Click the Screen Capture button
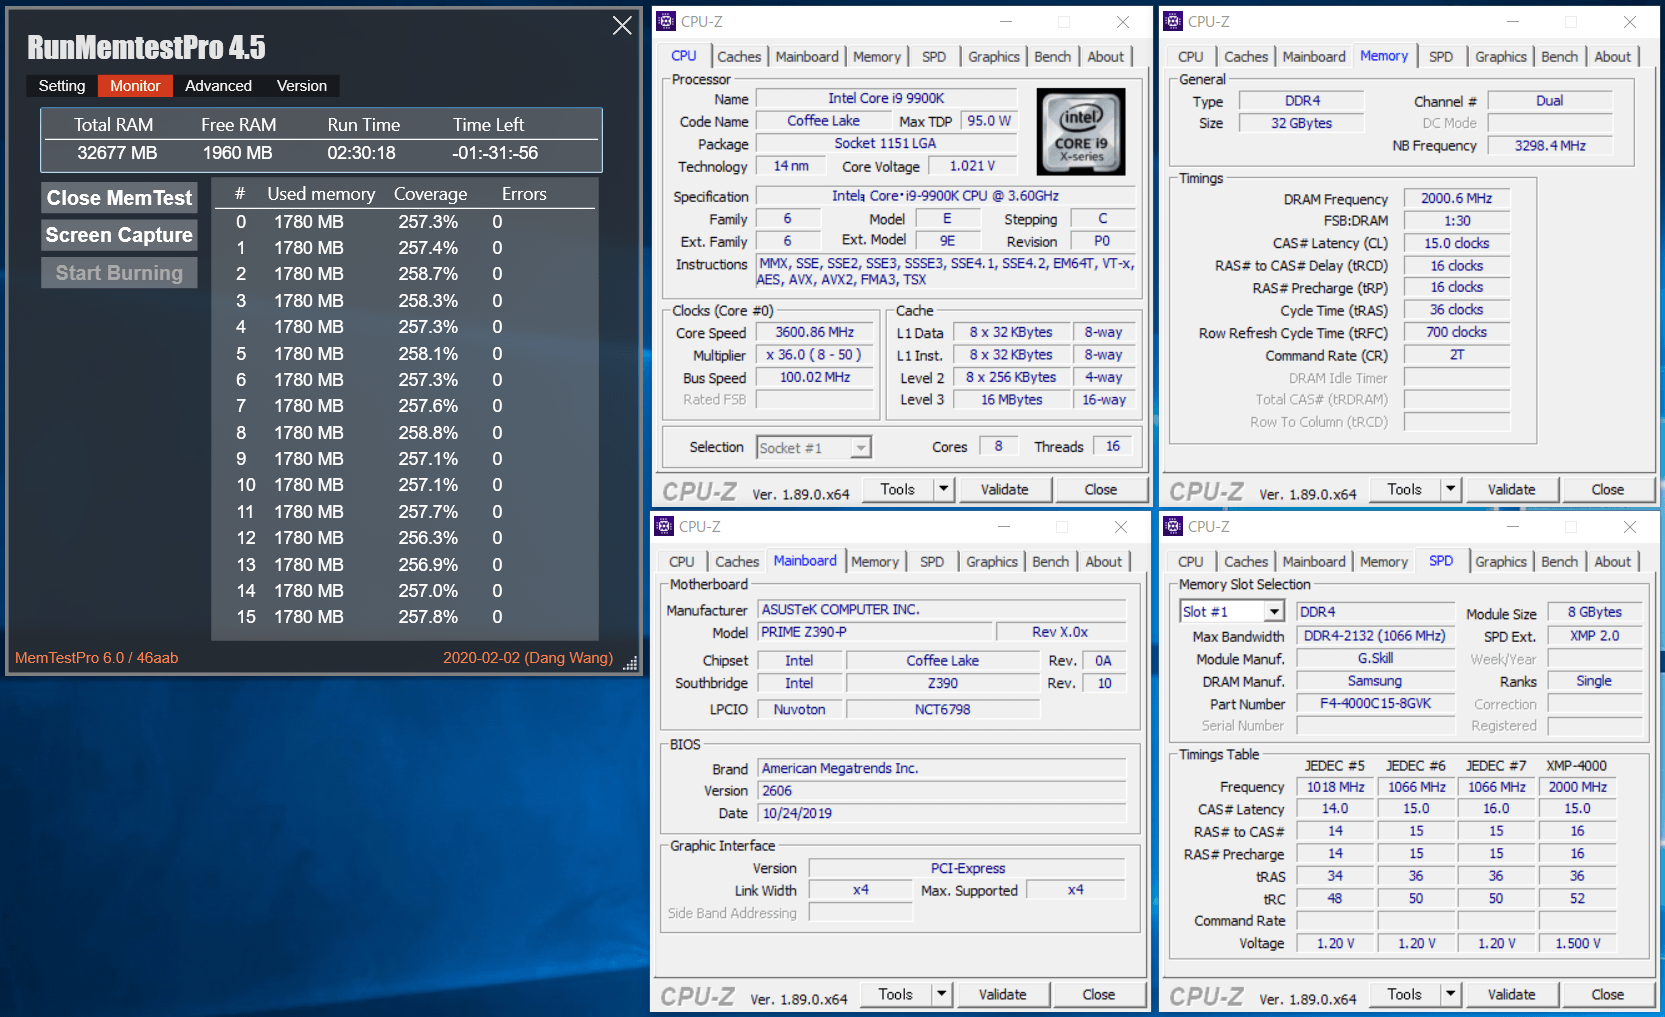 pyautogui.click(x=119, y=235)
